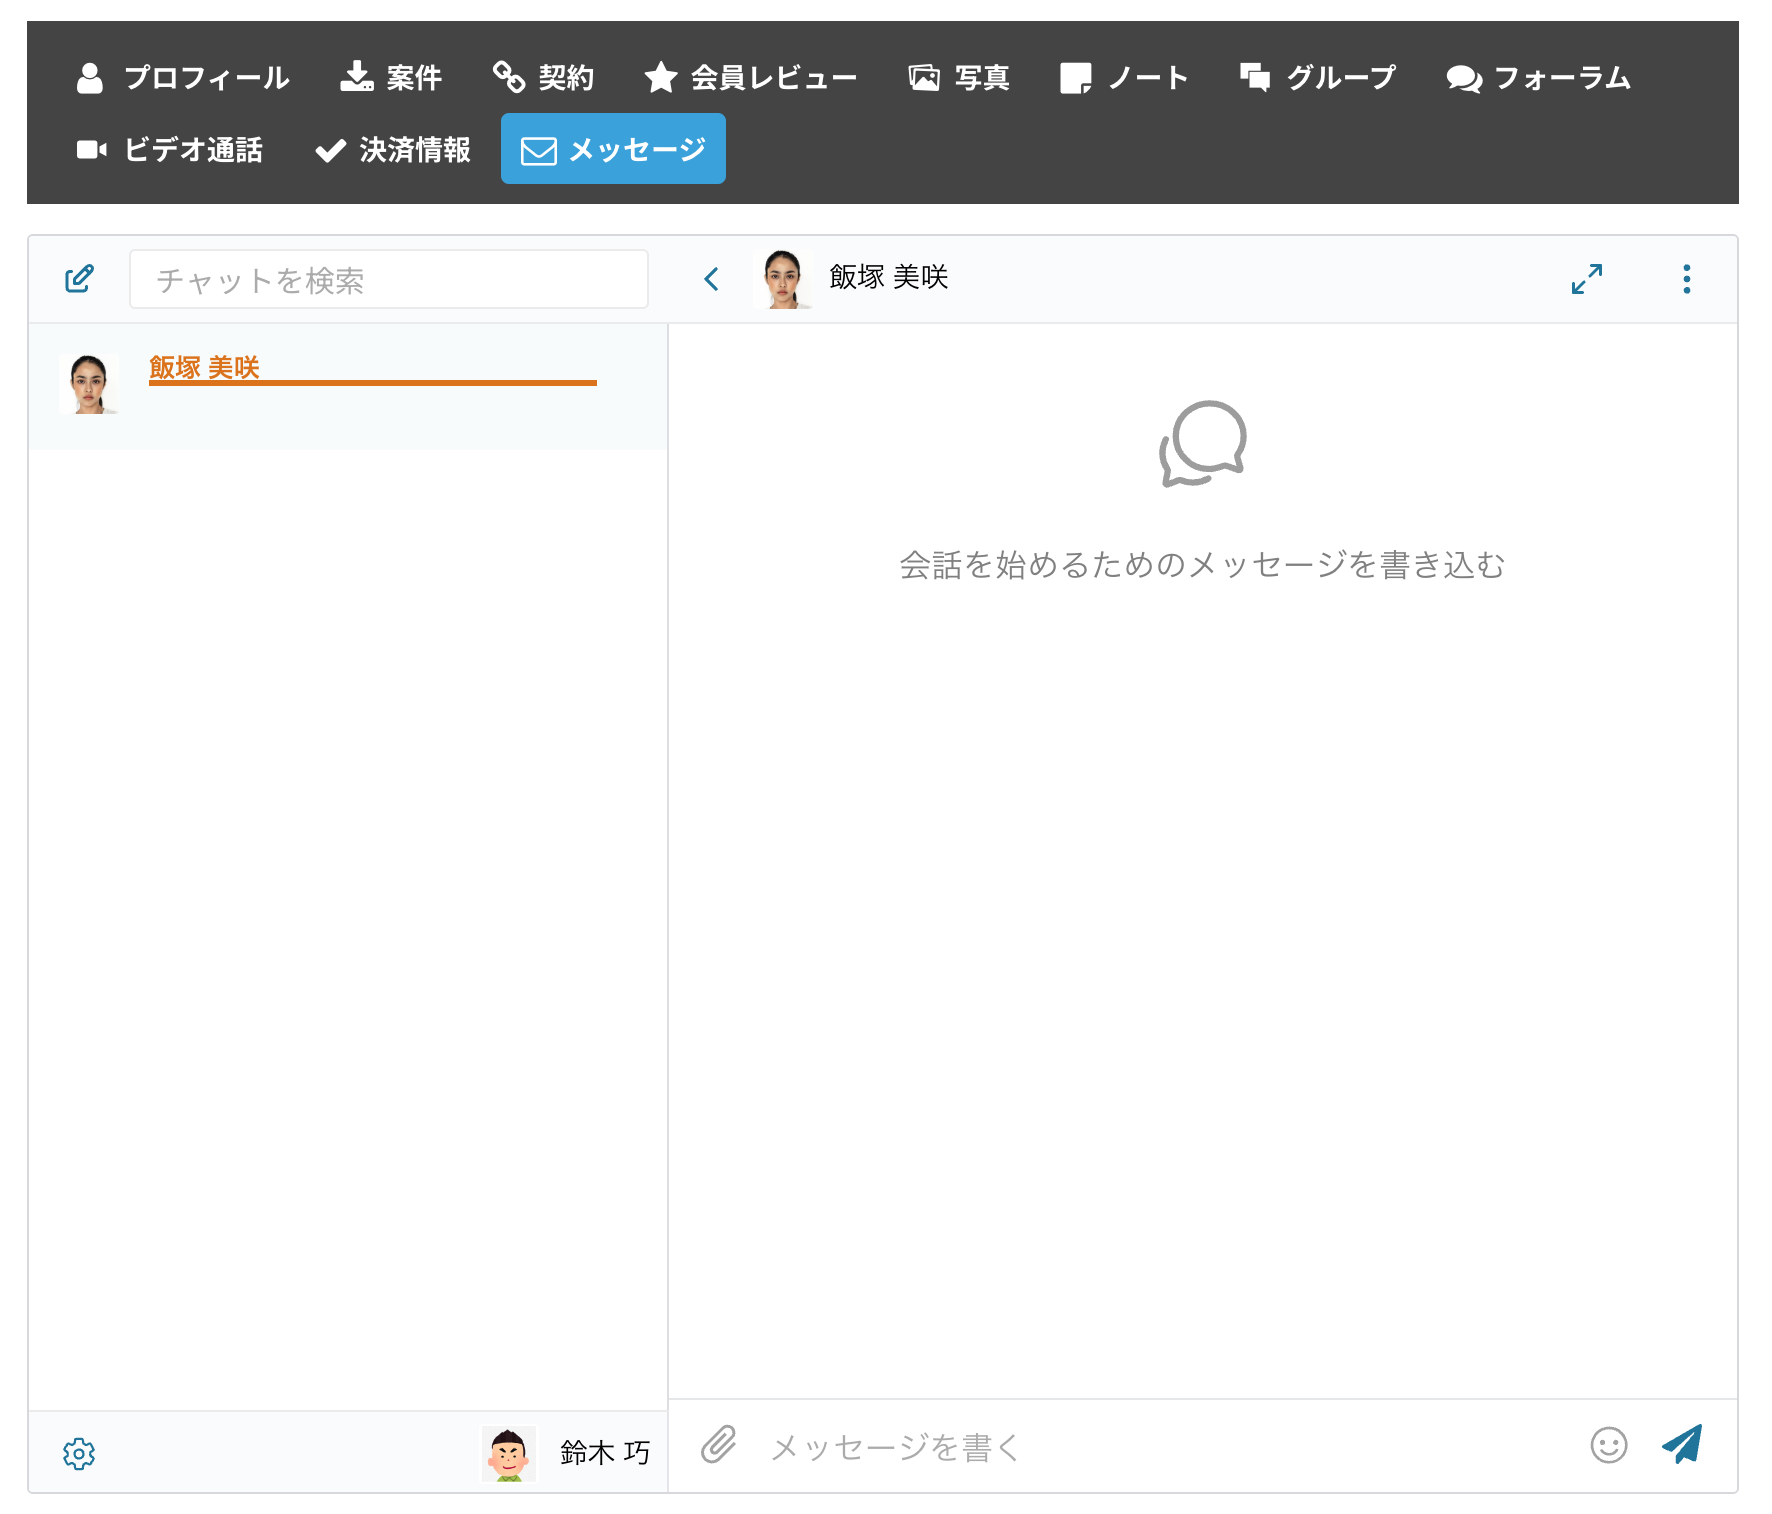The height and width of the screenshot is (1514, 1772).
Task: Select the 写真 tab
Action: pos(959,77)
